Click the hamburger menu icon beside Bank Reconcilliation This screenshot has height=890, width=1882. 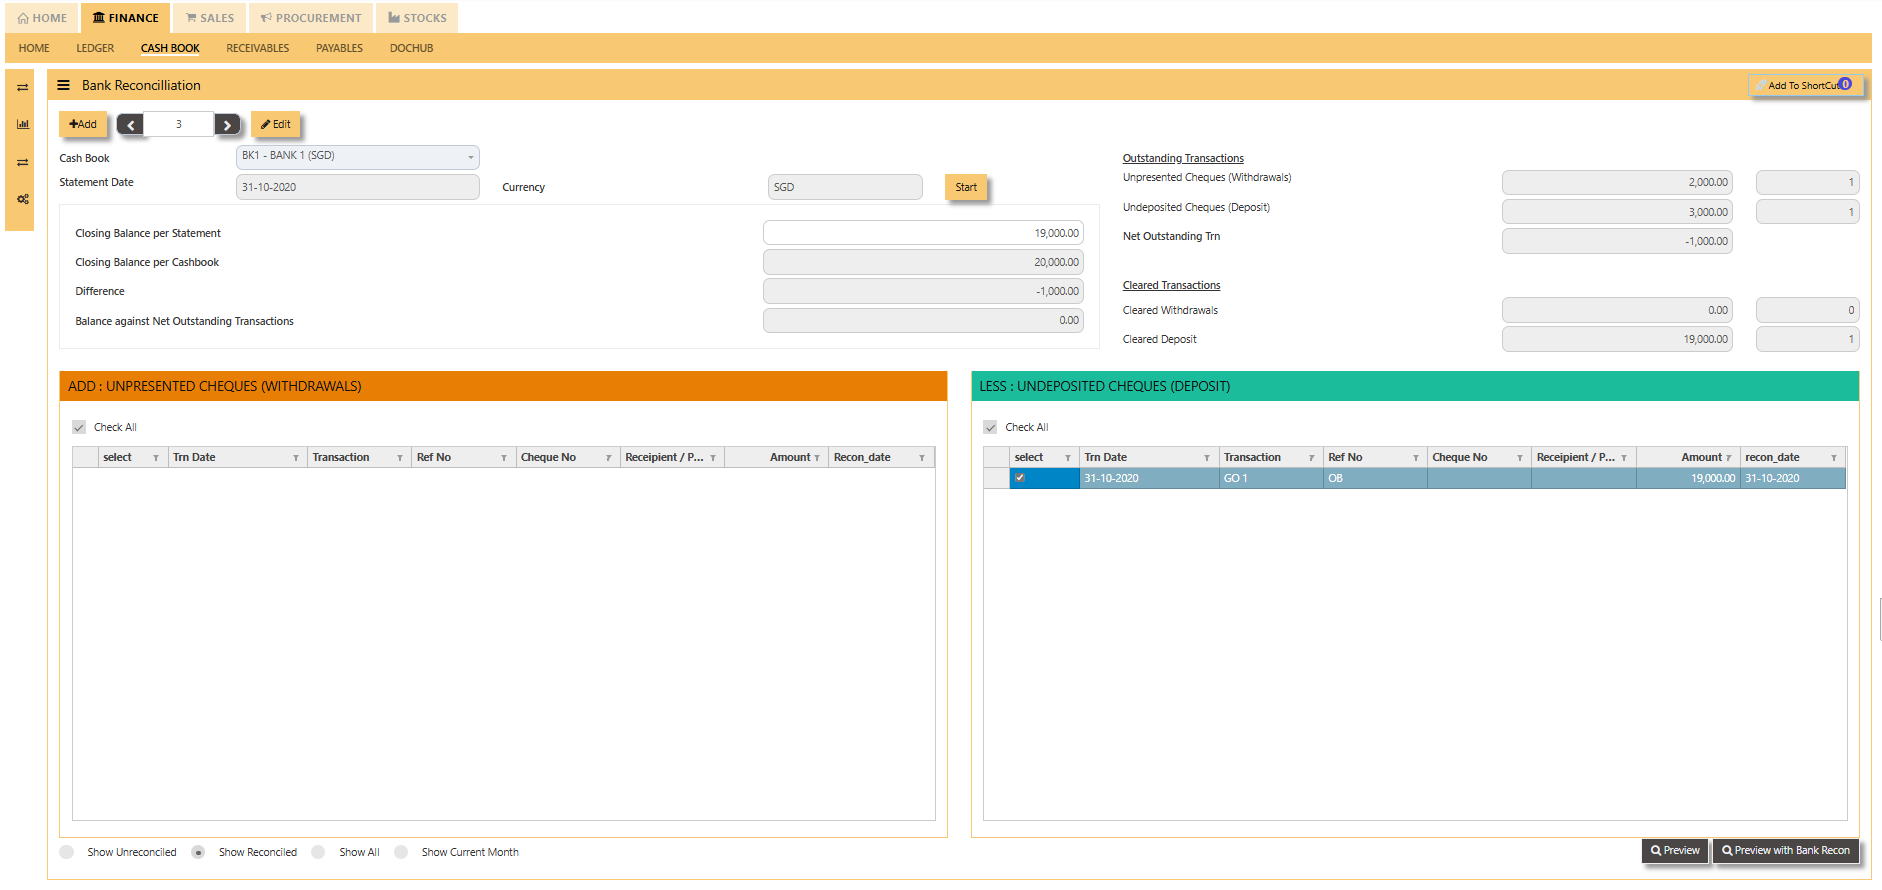(63, 85)
